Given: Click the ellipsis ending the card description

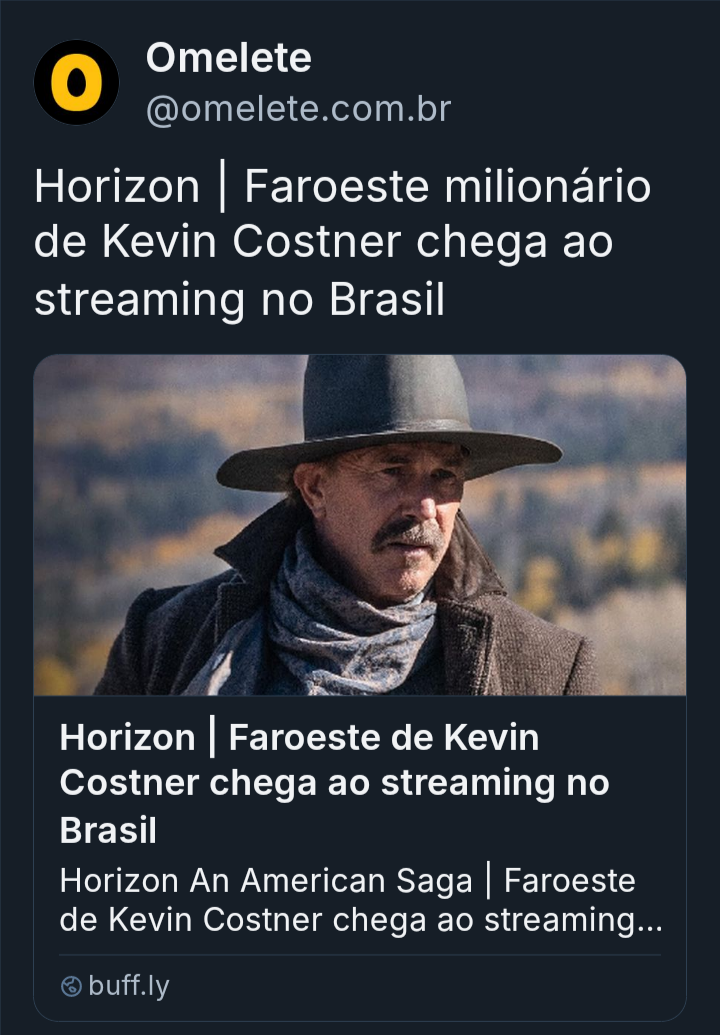Looking at the screenshot, I should (x=650, y=920).
